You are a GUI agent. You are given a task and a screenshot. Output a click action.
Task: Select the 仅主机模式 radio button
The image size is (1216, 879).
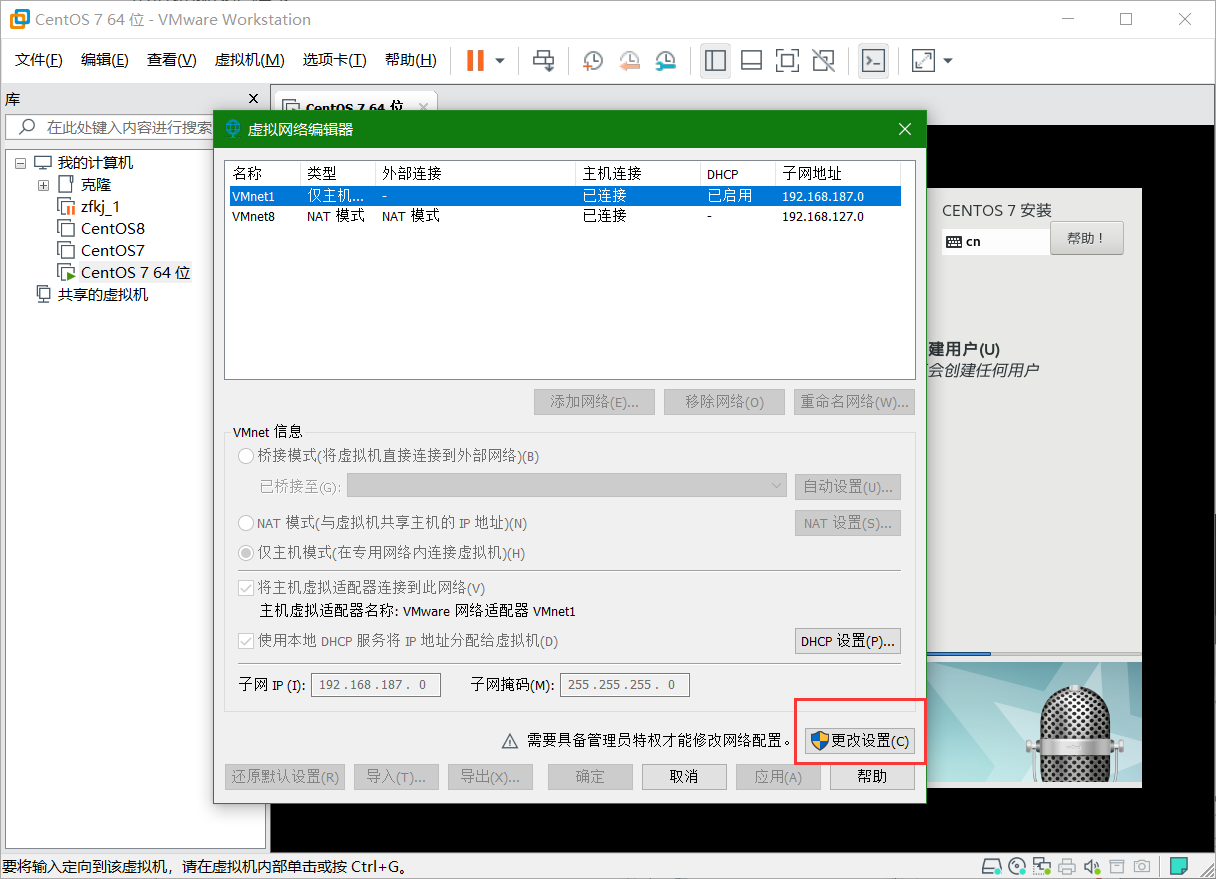[x=246, y=553]
